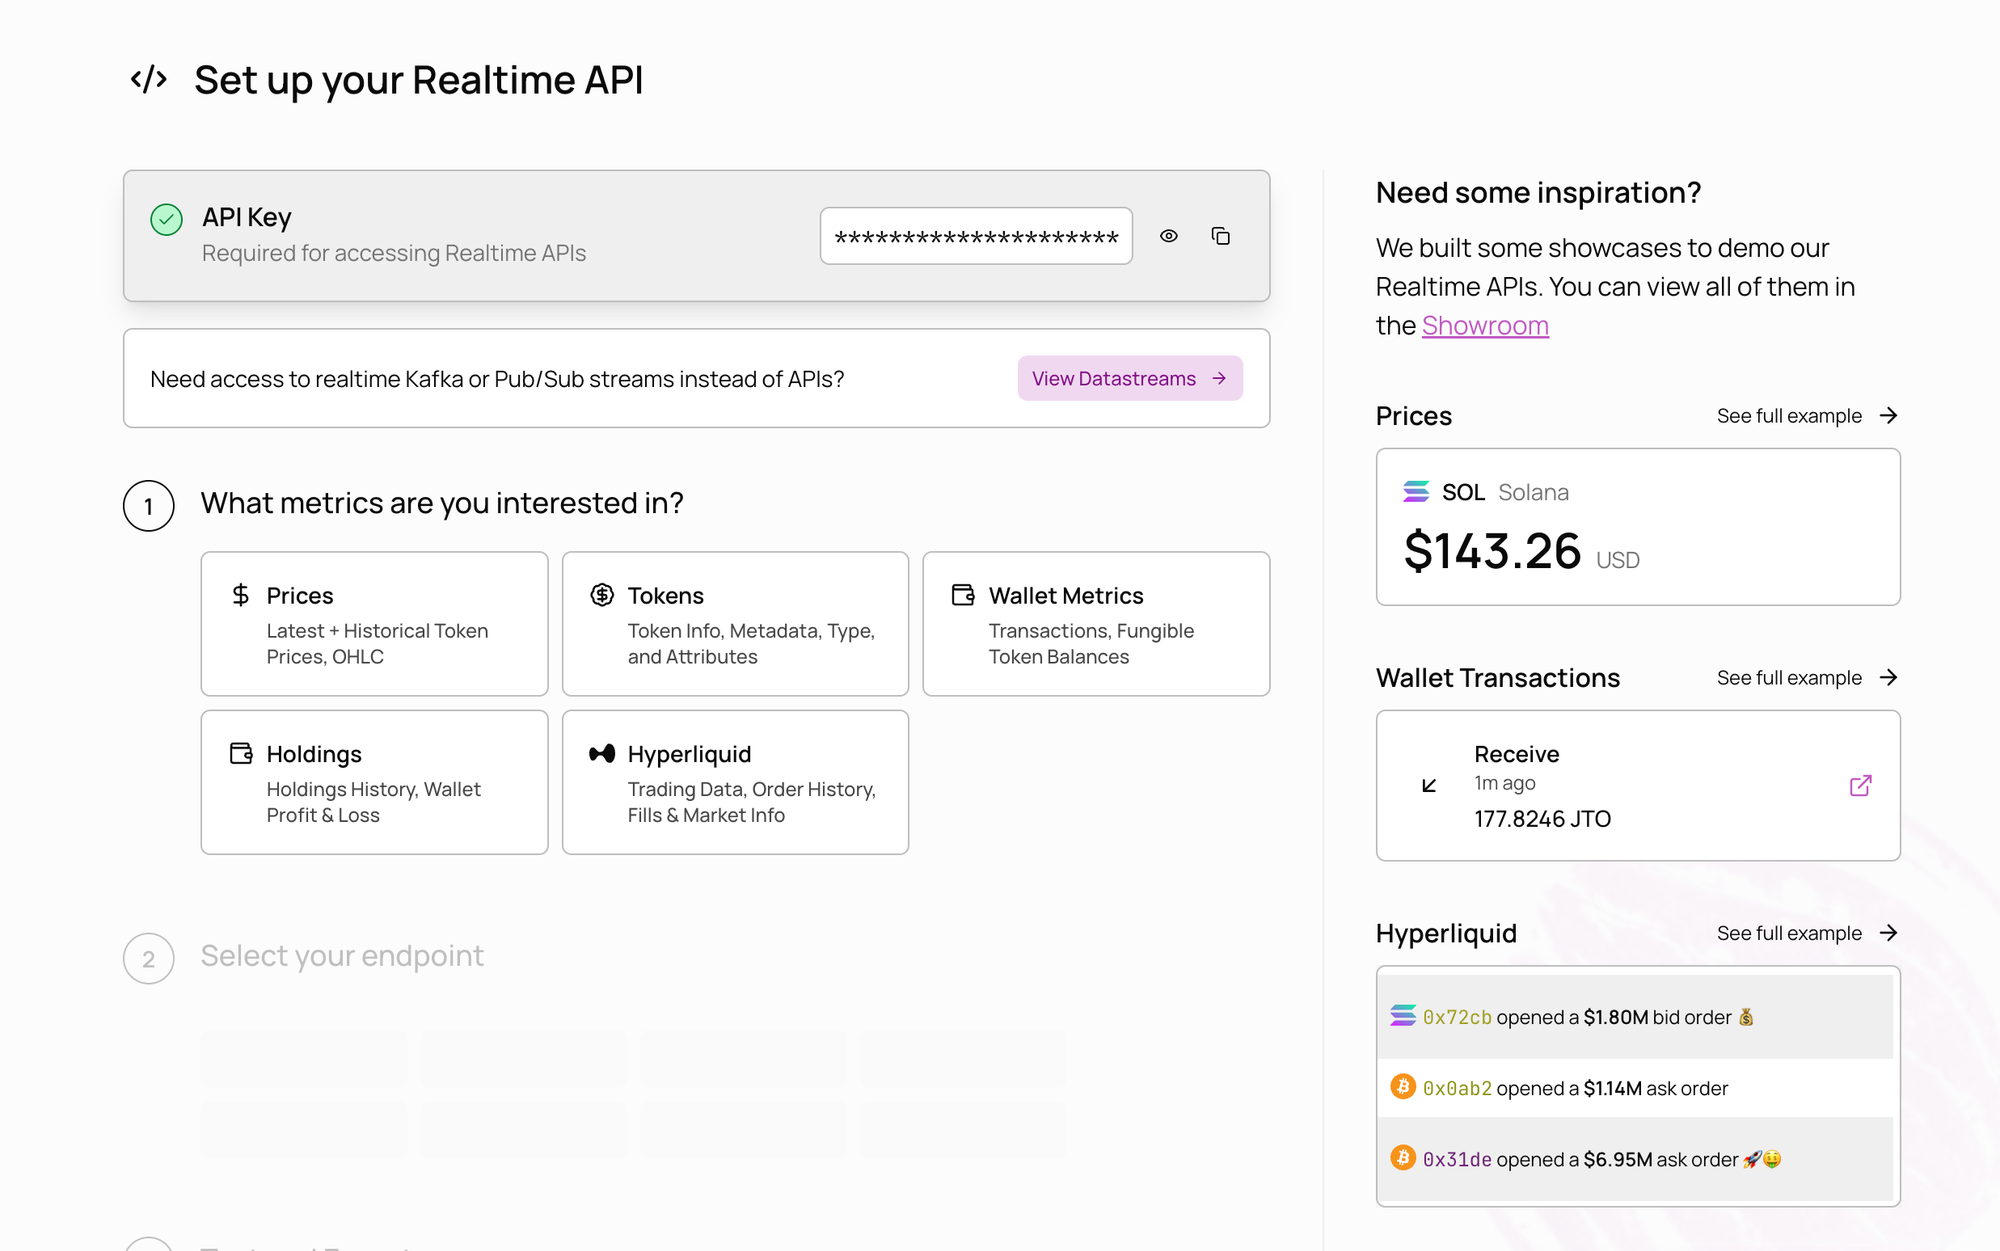Open the Showroom link
Screen dimensions: 2000x1251
click(1484, 326)
